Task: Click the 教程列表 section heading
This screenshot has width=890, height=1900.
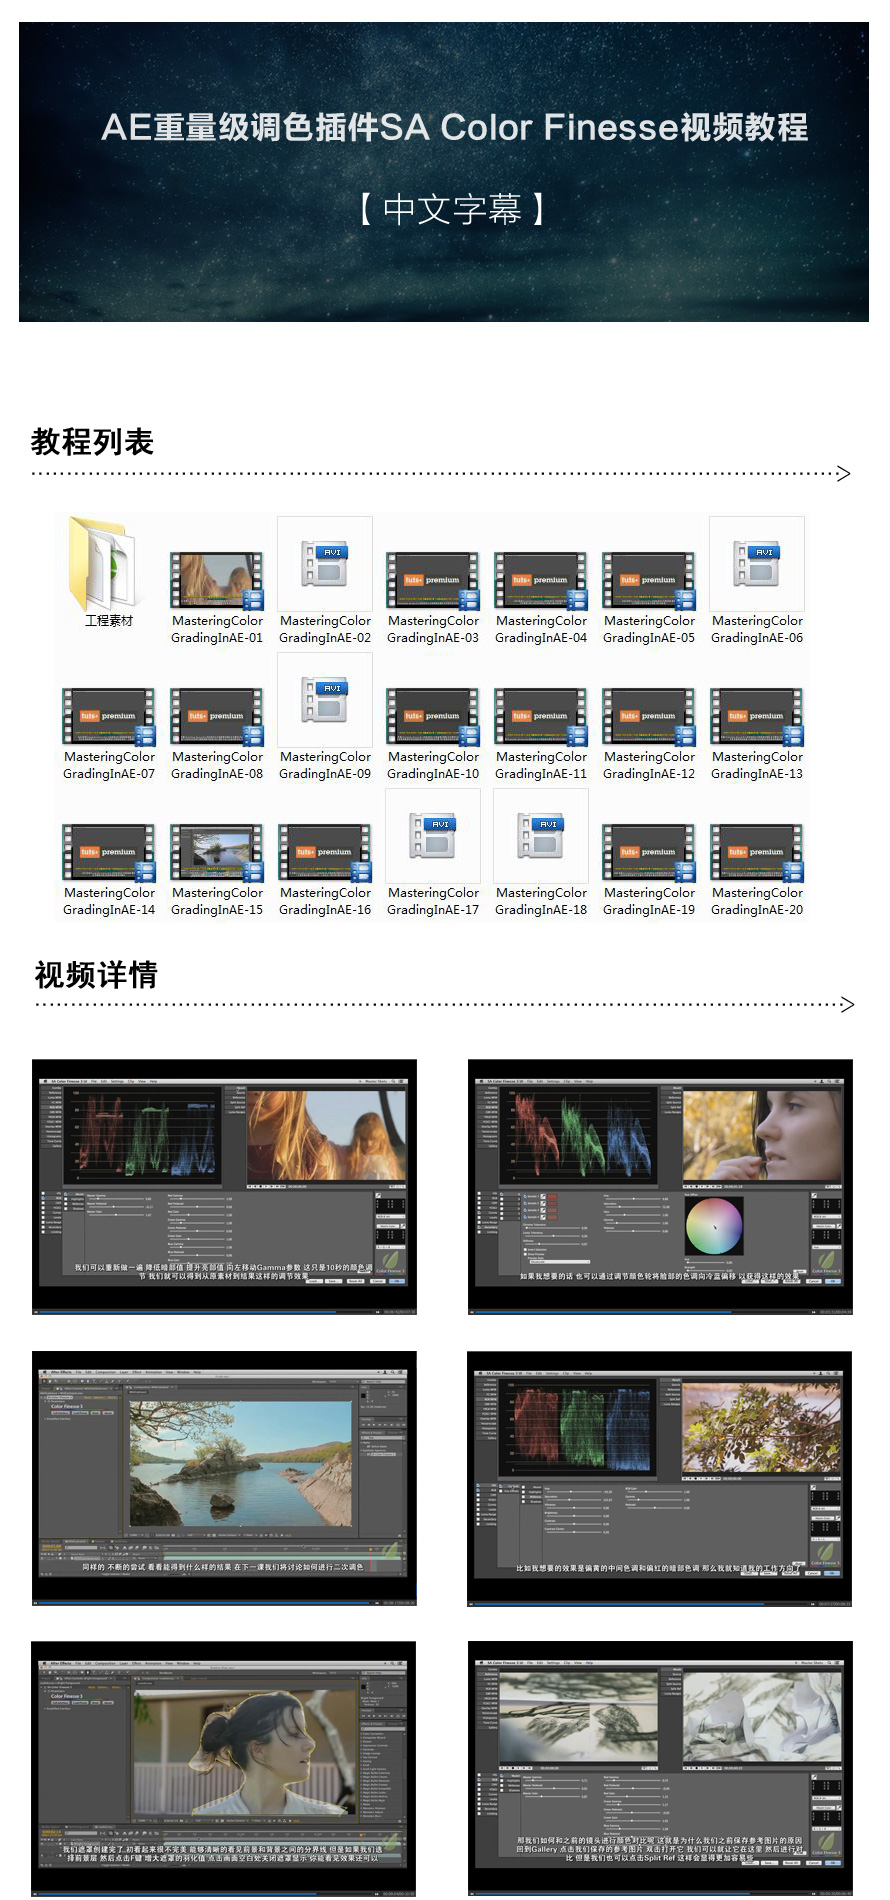Action: (92, 442)
